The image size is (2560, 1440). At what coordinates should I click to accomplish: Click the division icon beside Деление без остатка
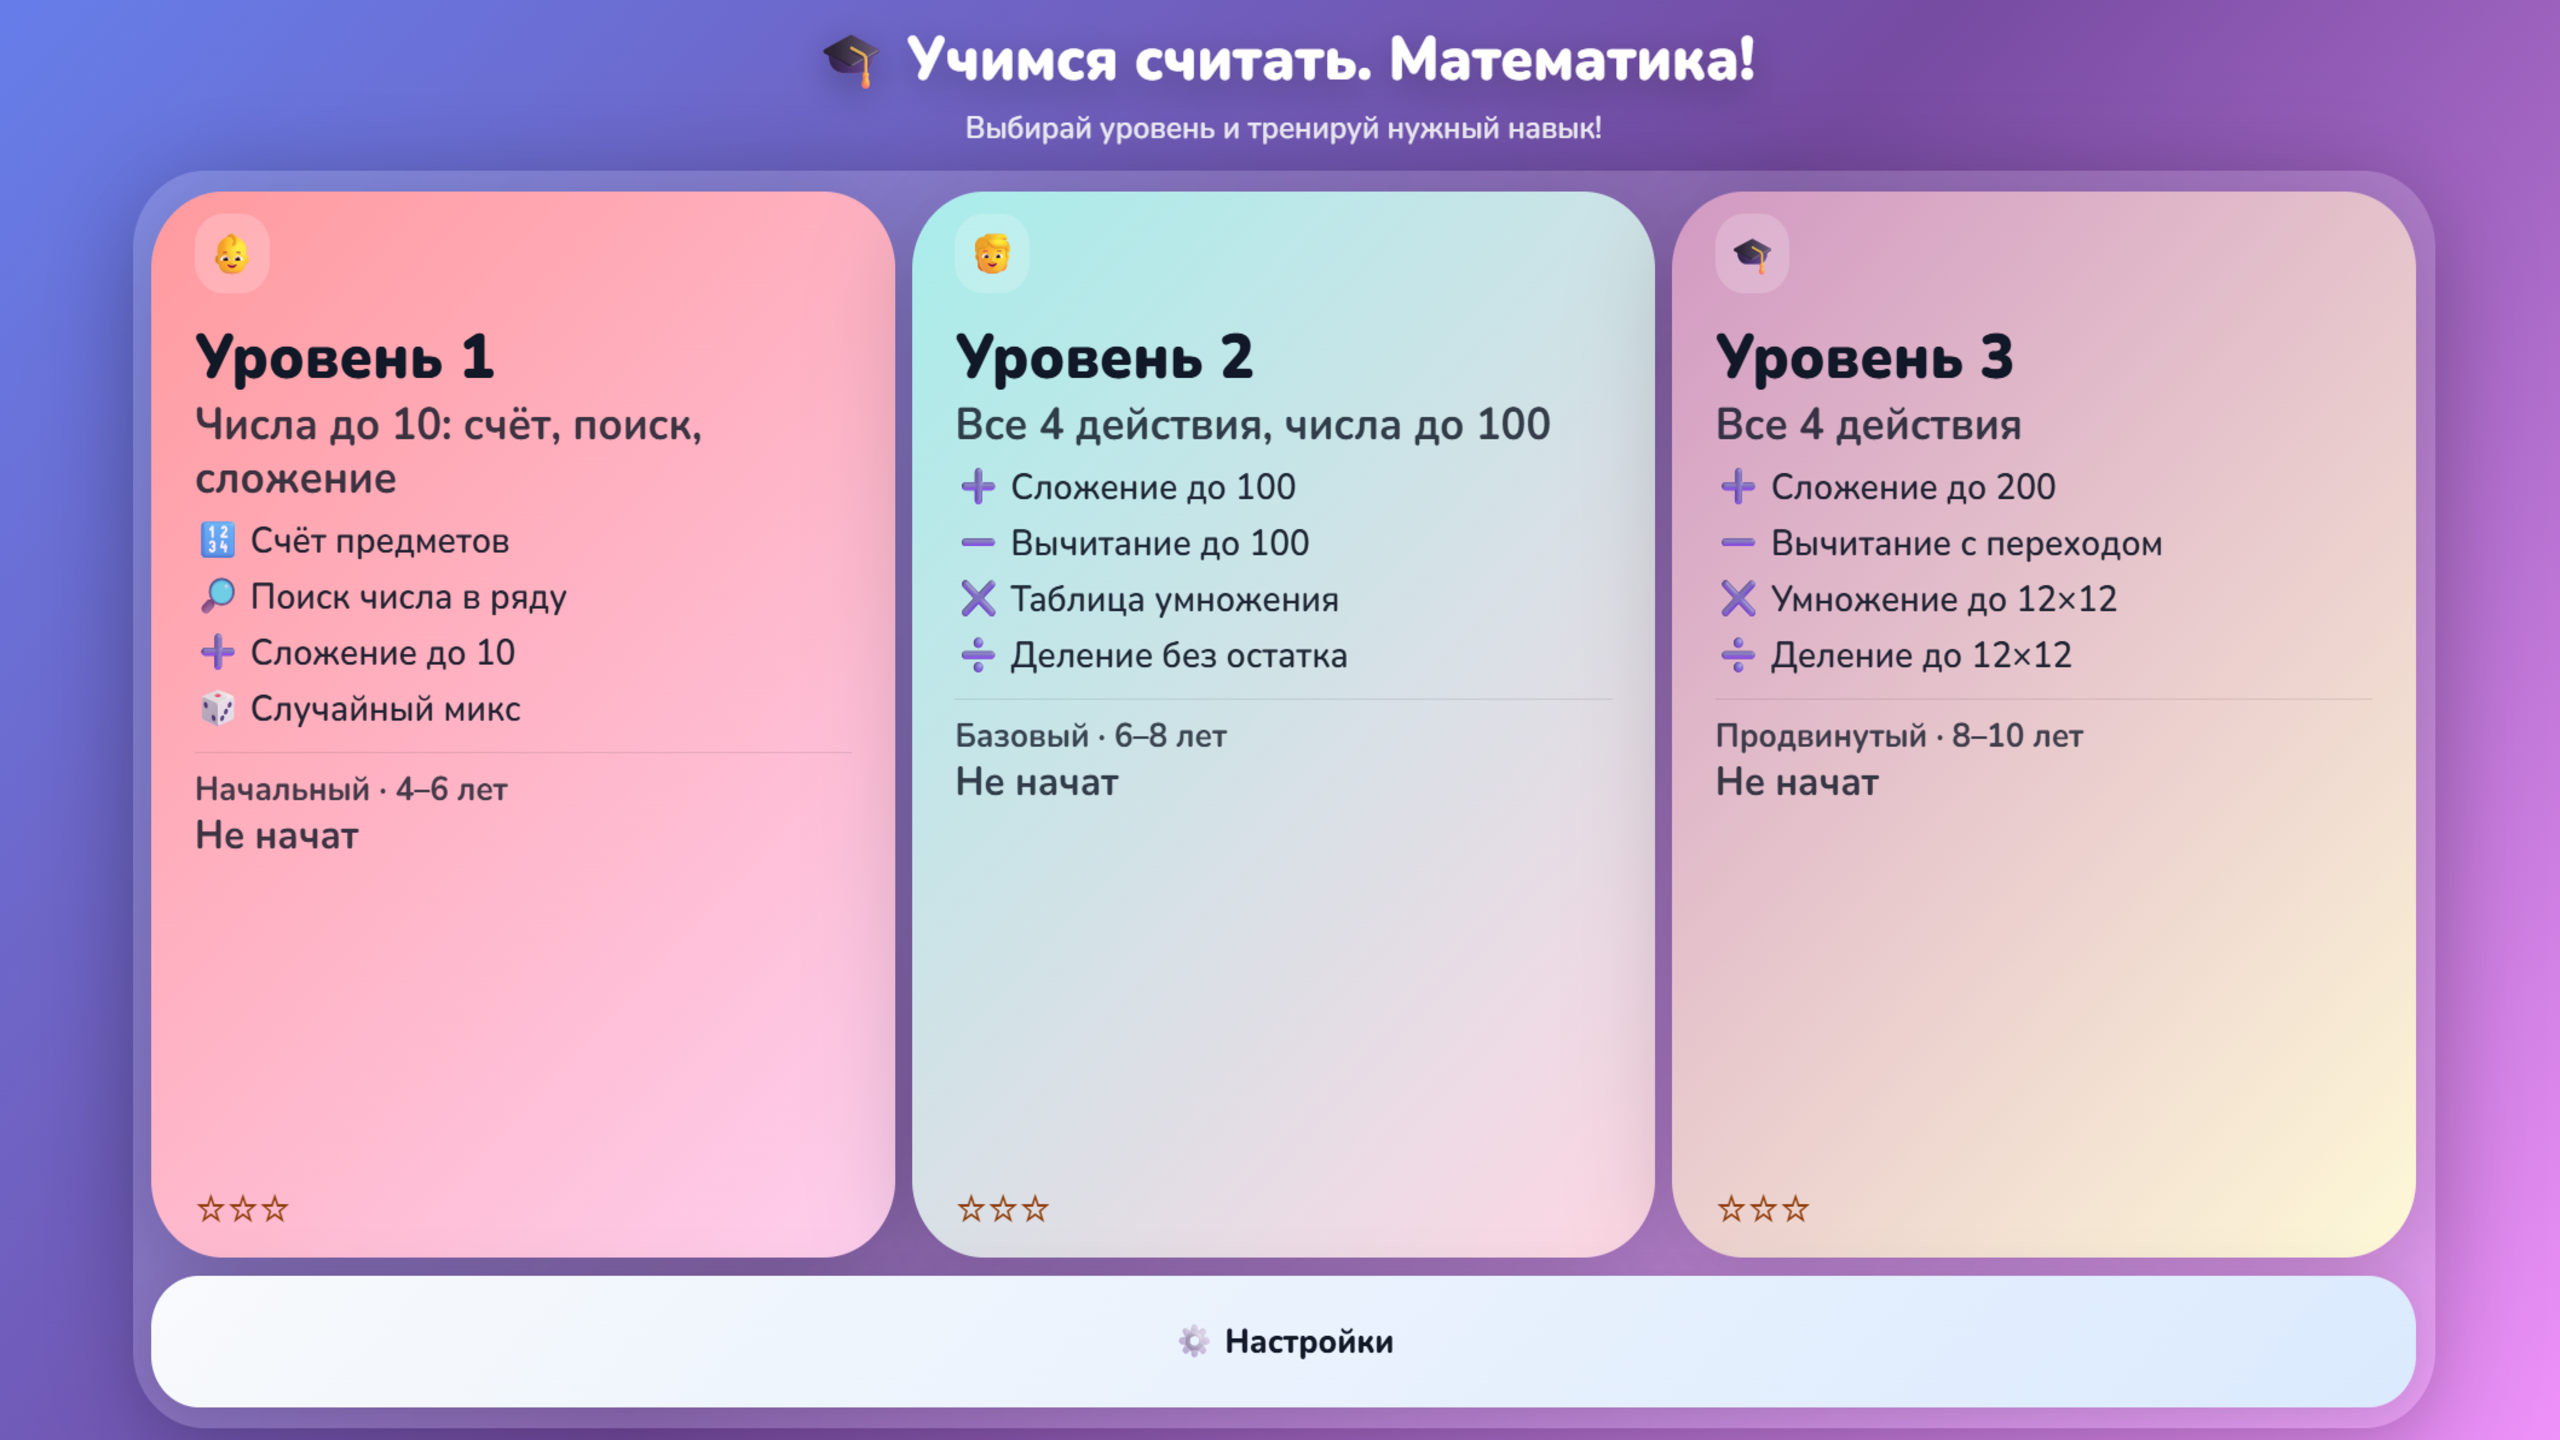pyautogui.click(x=977, y=655)
